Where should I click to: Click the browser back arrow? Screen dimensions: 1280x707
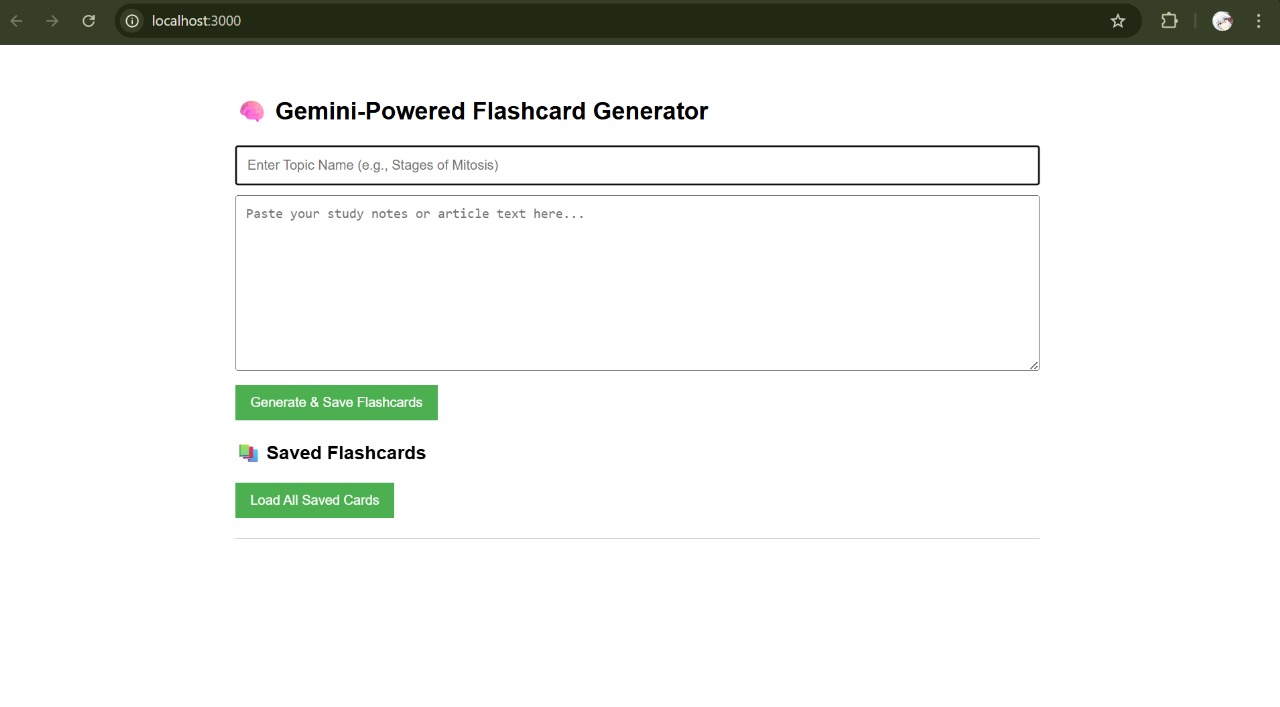click(17, 21)
